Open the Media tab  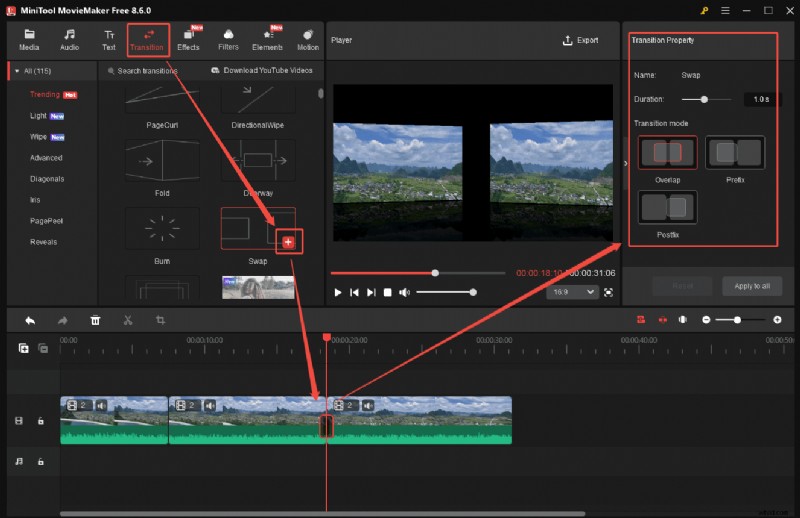[29, 40]
